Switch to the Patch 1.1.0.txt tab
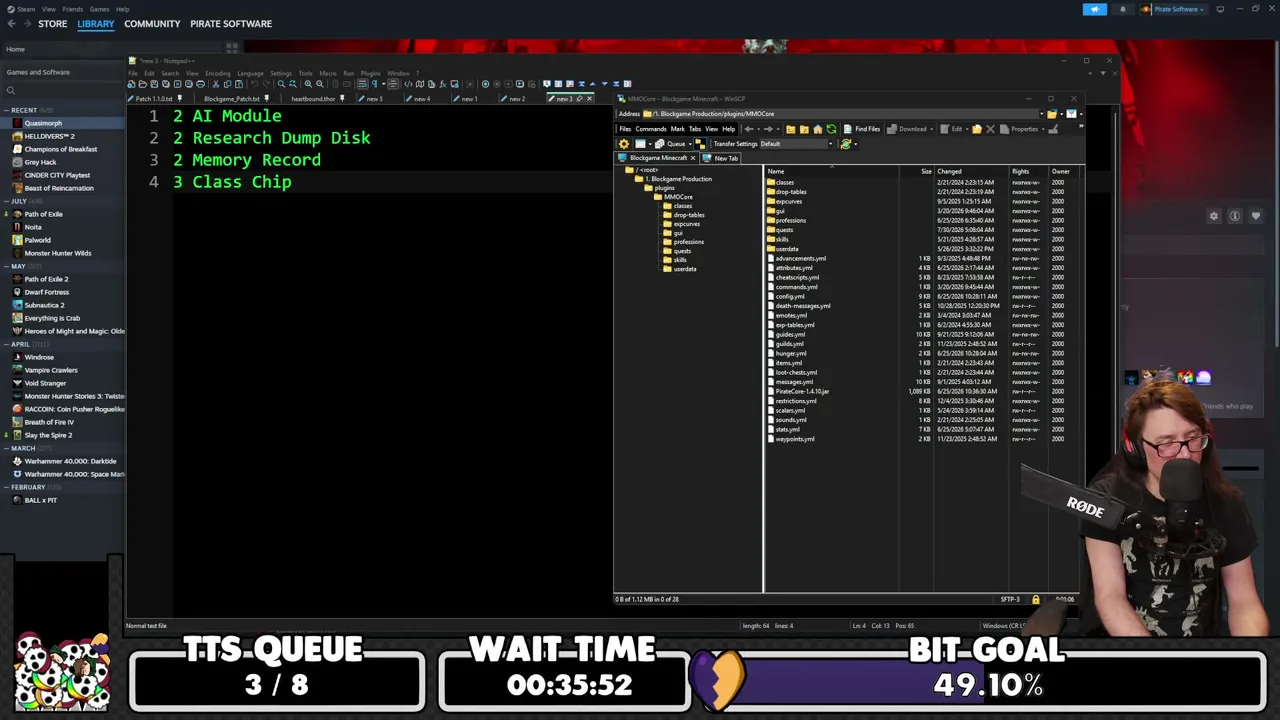Image resolution: width=1280 pixels, height=720 pixels. click(154, 99)
